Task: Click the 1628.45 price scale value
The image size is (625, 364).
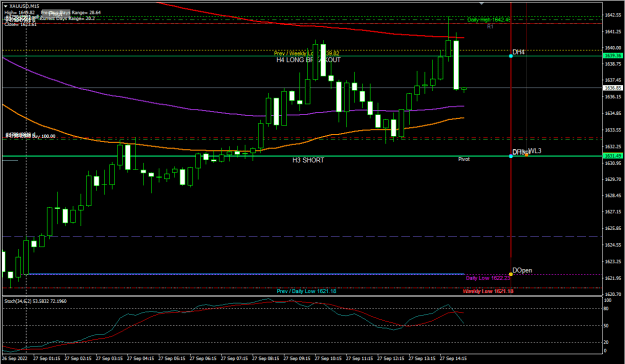Action: pos(613,195)
